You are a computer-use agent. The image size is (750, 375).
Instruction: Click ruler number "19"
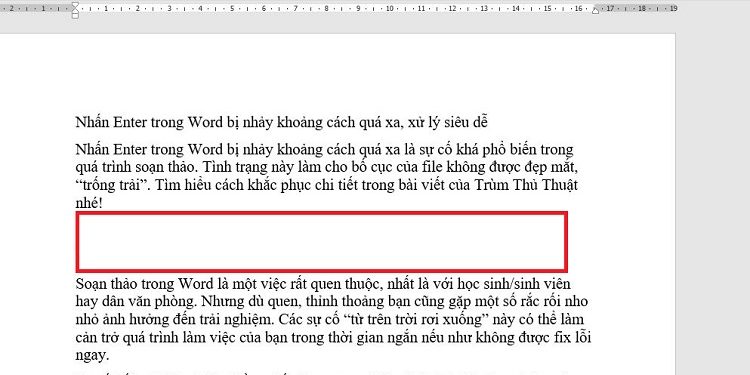673,8
